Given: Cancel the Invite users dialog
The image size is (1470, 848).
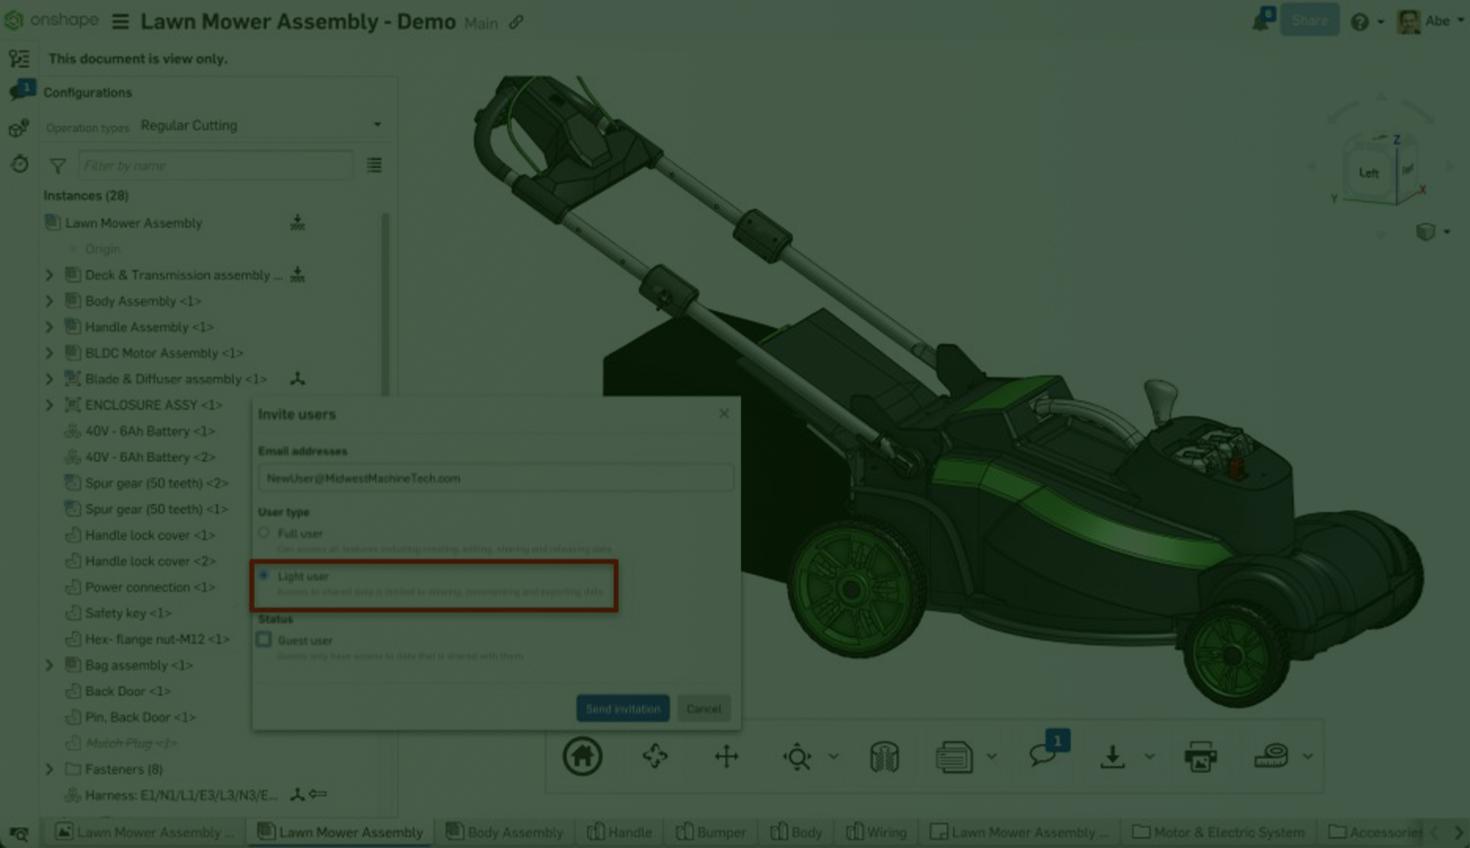Looking at the screenshot, I should tap(703, 708).
